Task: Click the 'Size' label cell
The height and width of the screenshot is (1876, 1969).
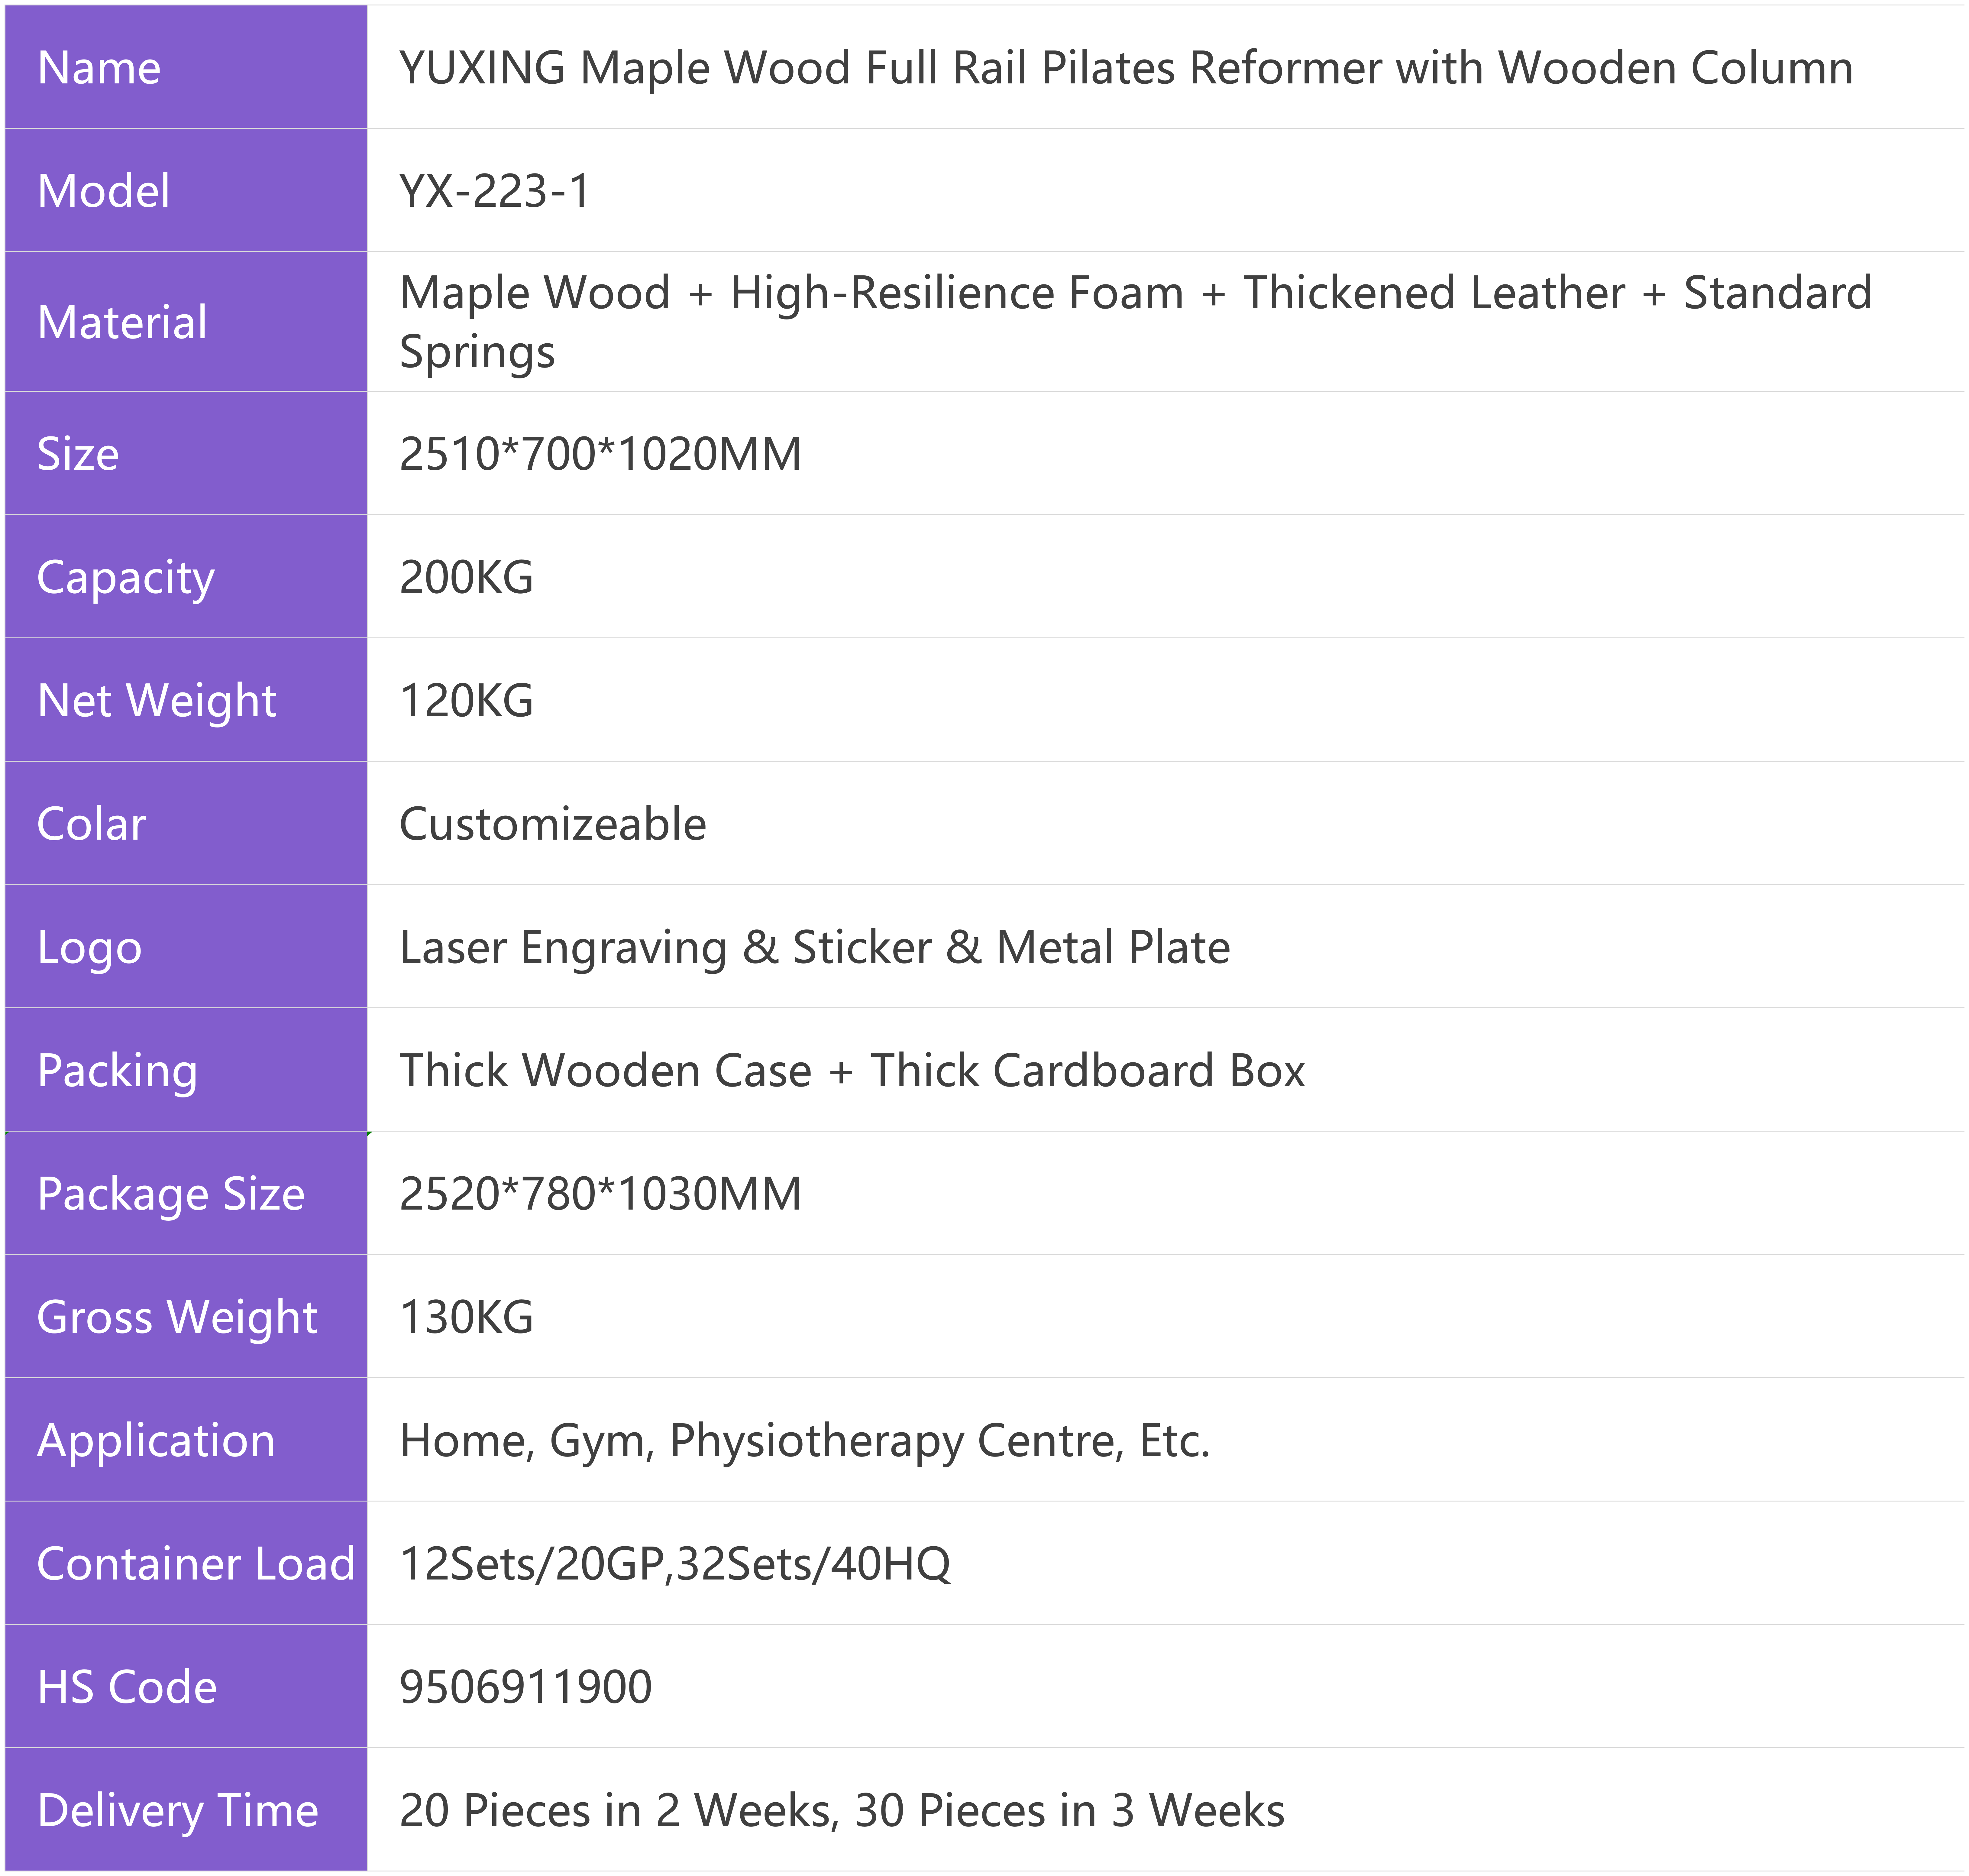Action: click(186, 453)
